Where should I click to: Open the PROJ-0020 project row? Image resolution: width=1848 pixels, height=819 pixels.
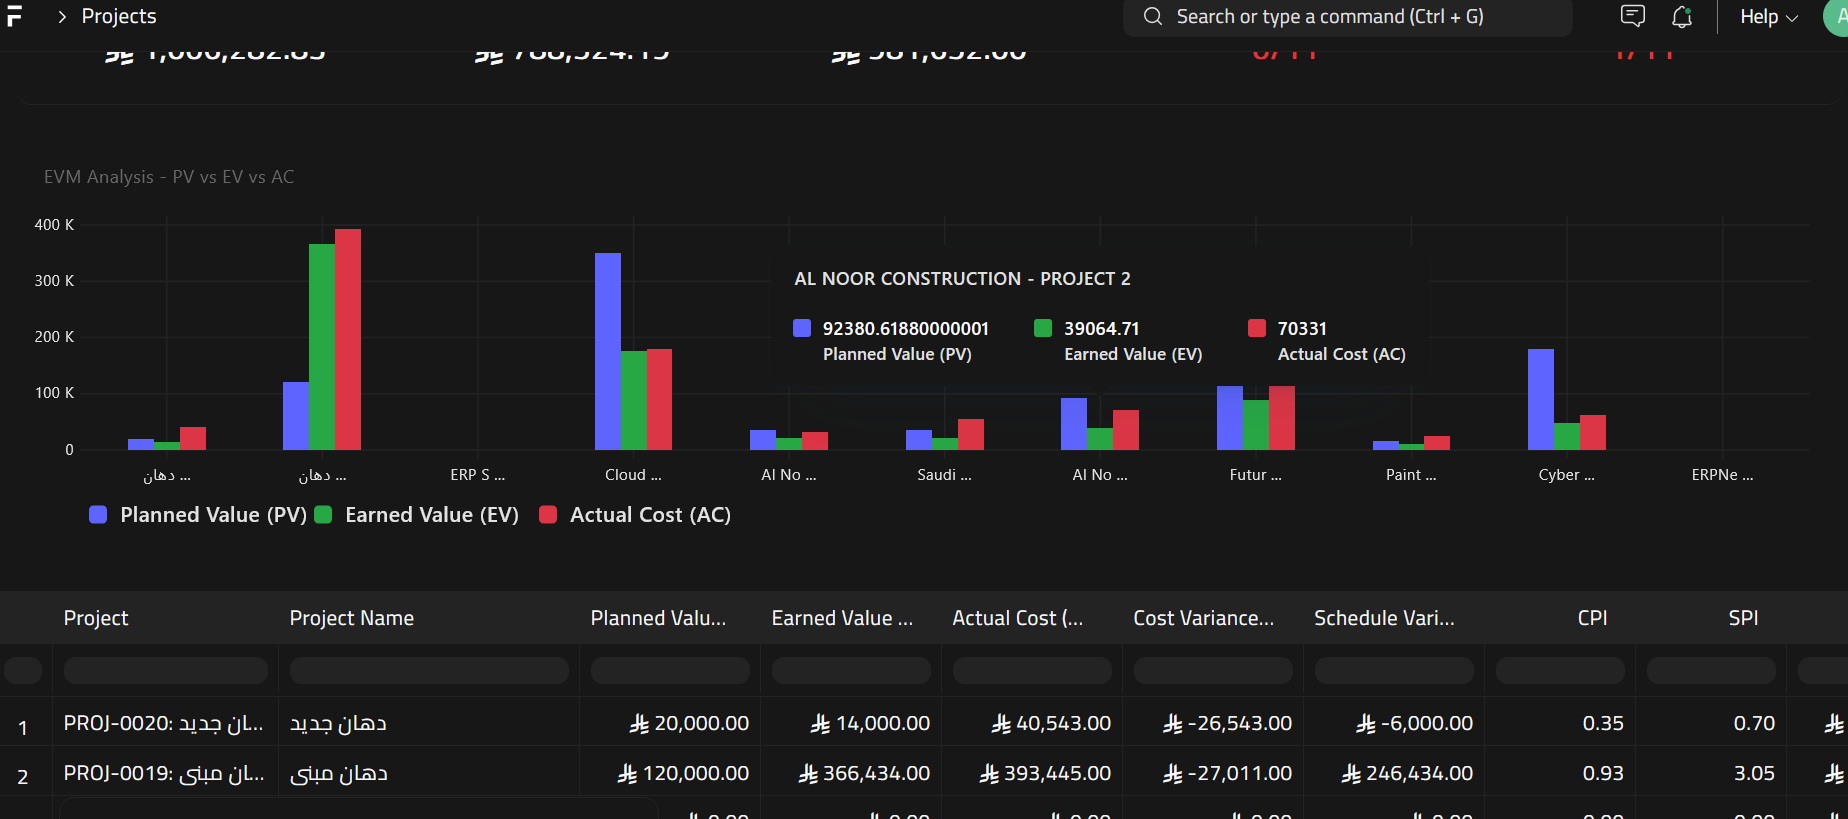click(163, 723)
